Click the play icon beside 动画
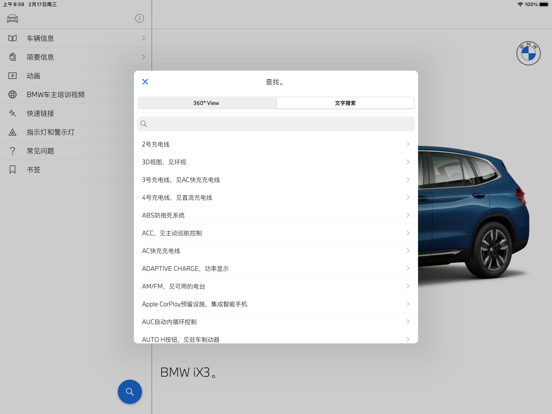The image size is (552, 414). coord(12,76)
